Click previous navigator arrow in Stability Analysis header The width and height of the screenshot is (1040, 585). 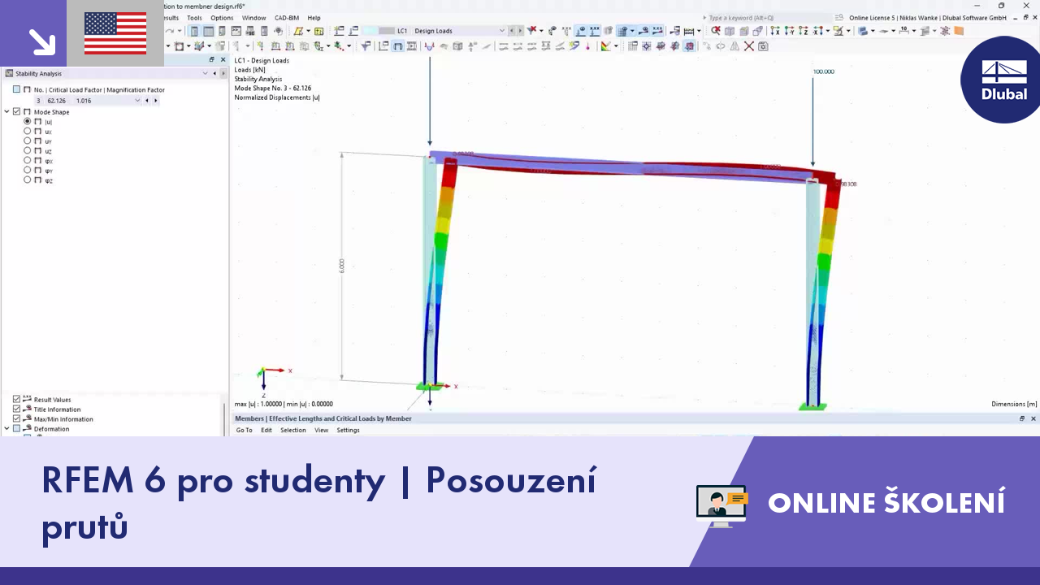pyautogui.click(x=214, y=74)
